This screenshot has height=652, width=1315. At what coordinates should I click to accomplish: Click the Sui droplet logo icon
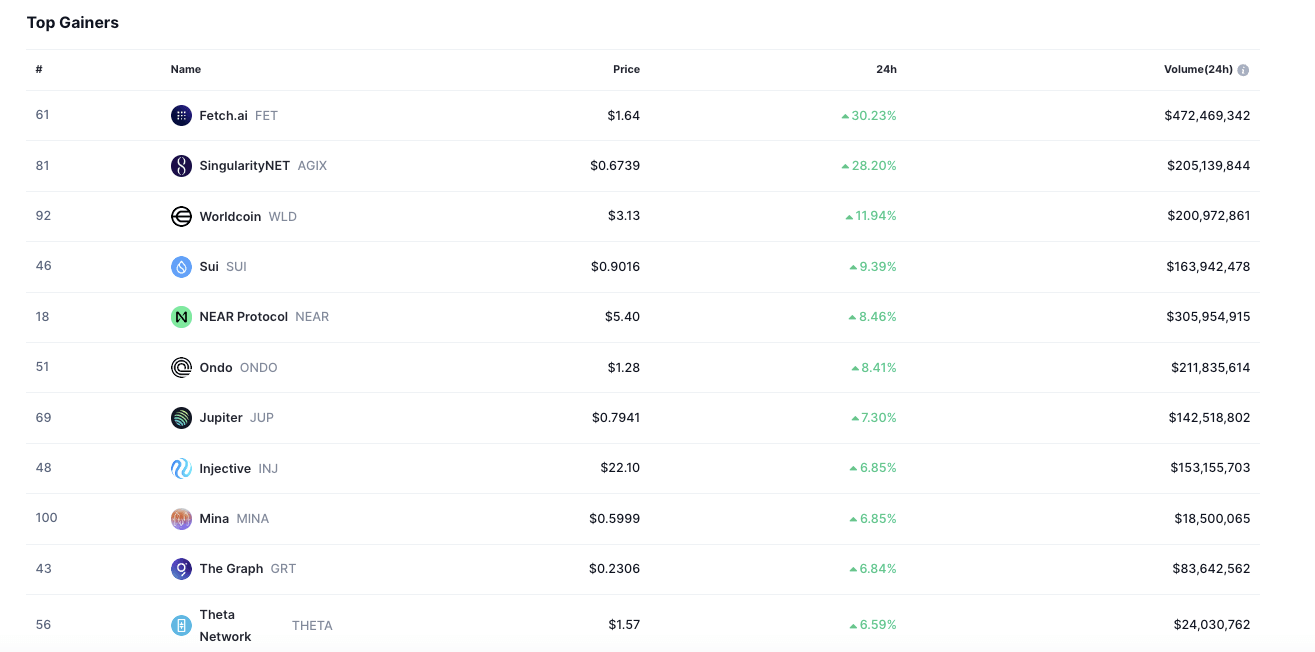[x=181, y=267]
